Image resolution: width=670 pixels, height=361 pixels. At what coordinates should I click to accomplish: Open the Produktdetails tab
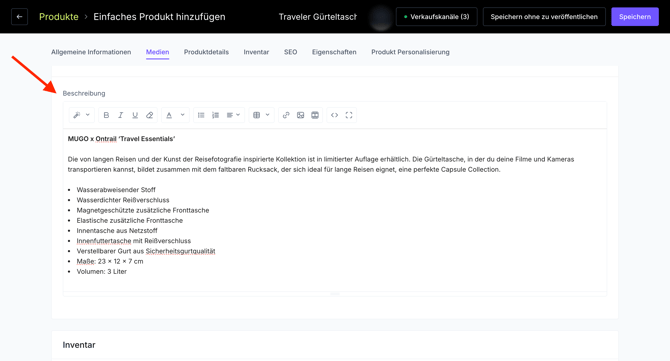click(206, 52)
